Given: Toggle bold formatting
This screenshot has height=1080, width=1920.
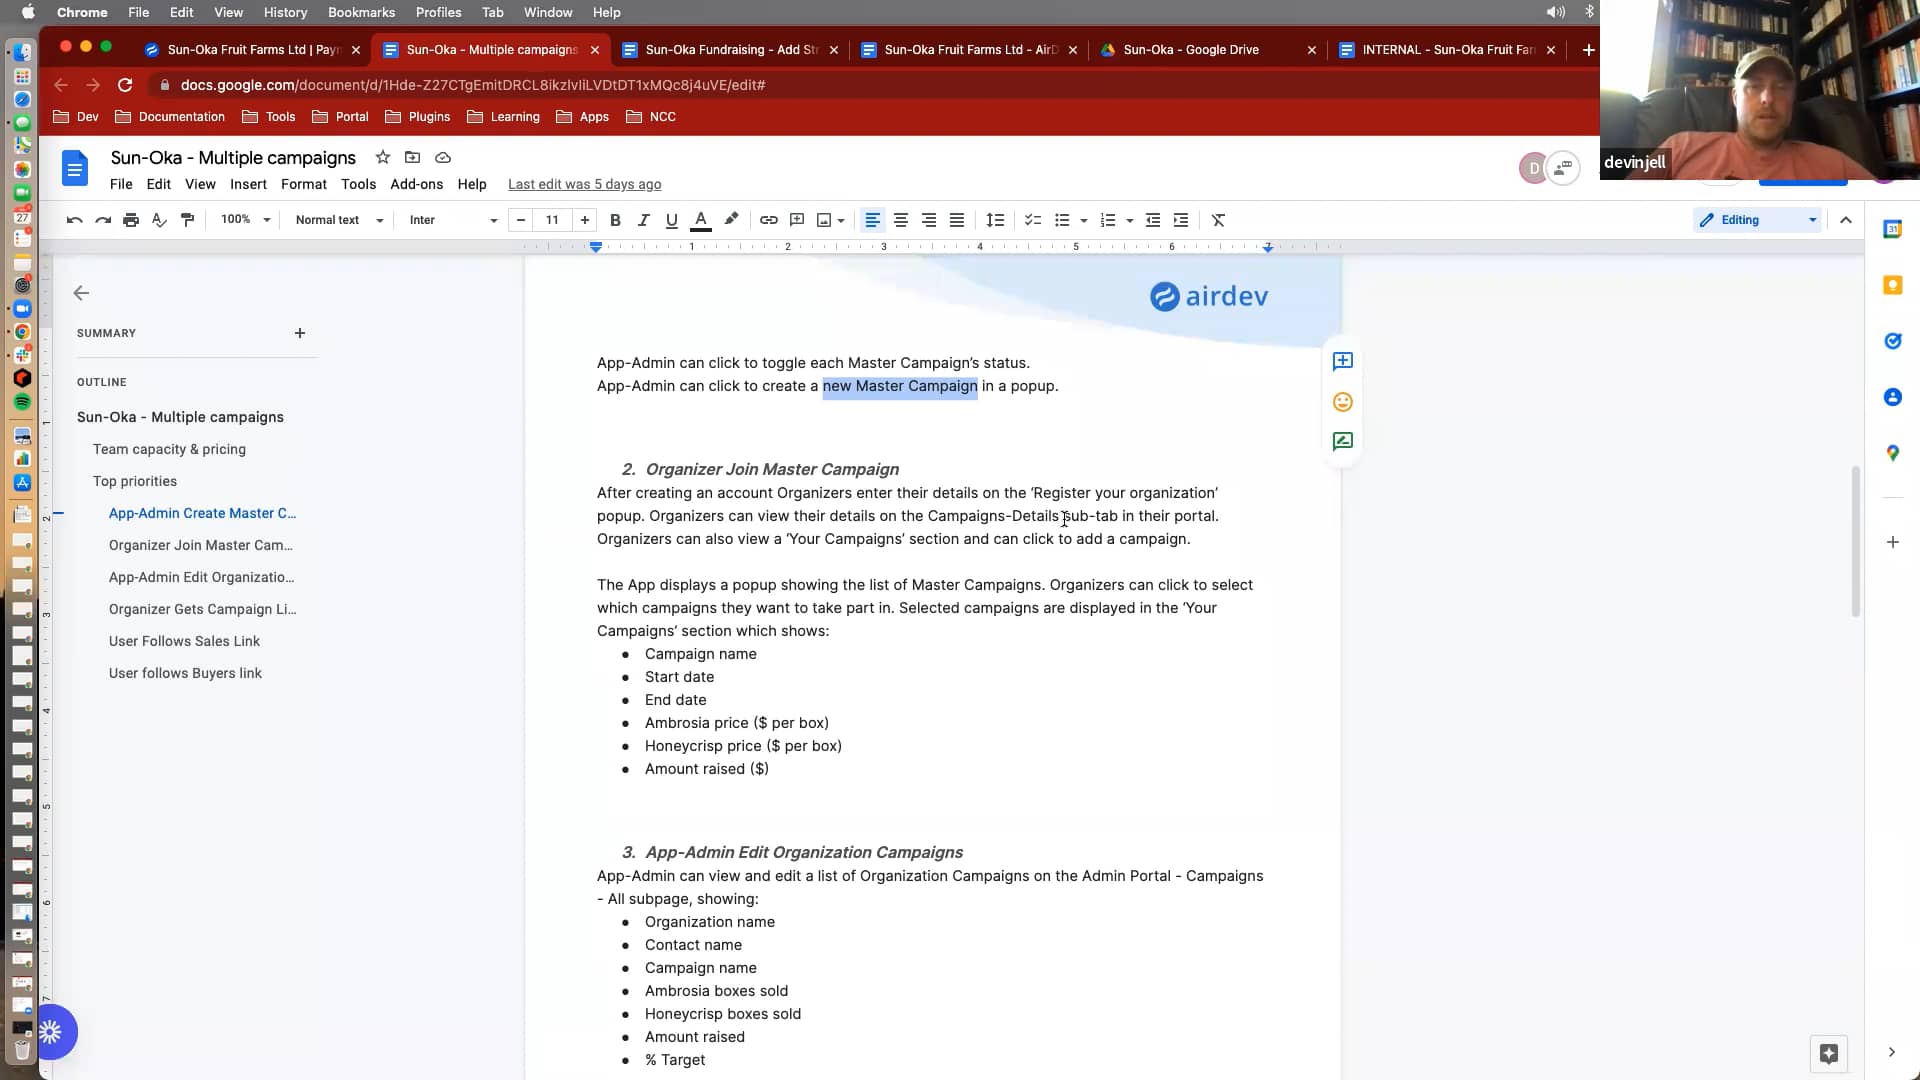Looking at the screenshot, I should (615, 220).
